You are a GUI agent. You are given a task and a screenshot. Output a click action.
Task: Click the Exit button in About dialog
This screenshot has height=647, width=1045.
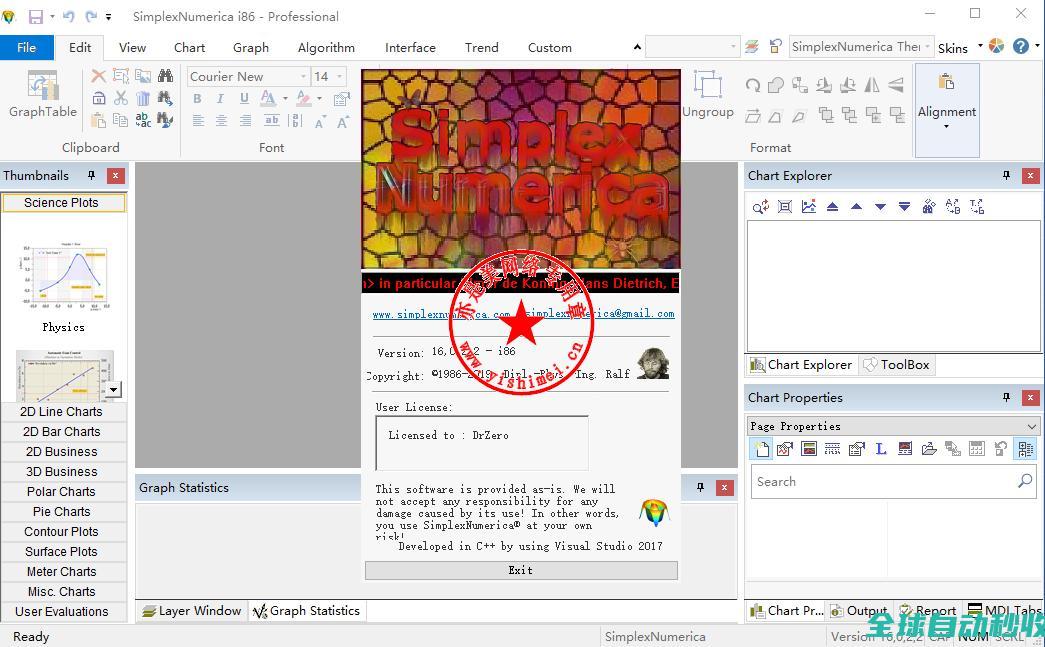(521, 570)
